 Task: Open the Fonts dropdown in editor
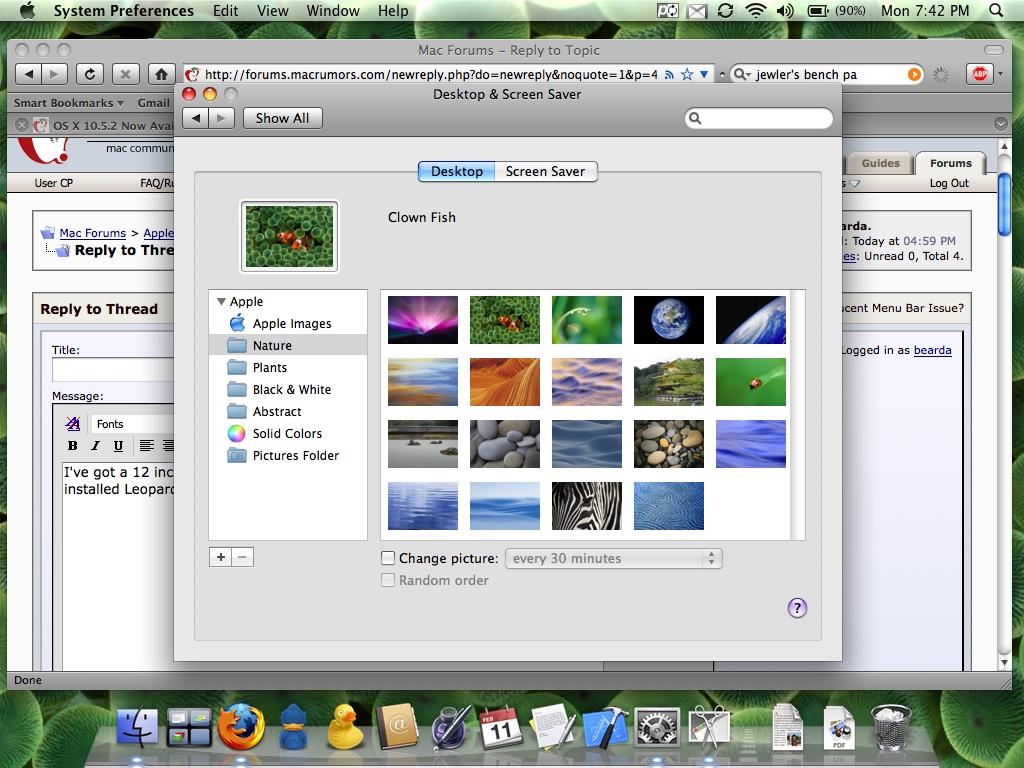pos(133,424)
